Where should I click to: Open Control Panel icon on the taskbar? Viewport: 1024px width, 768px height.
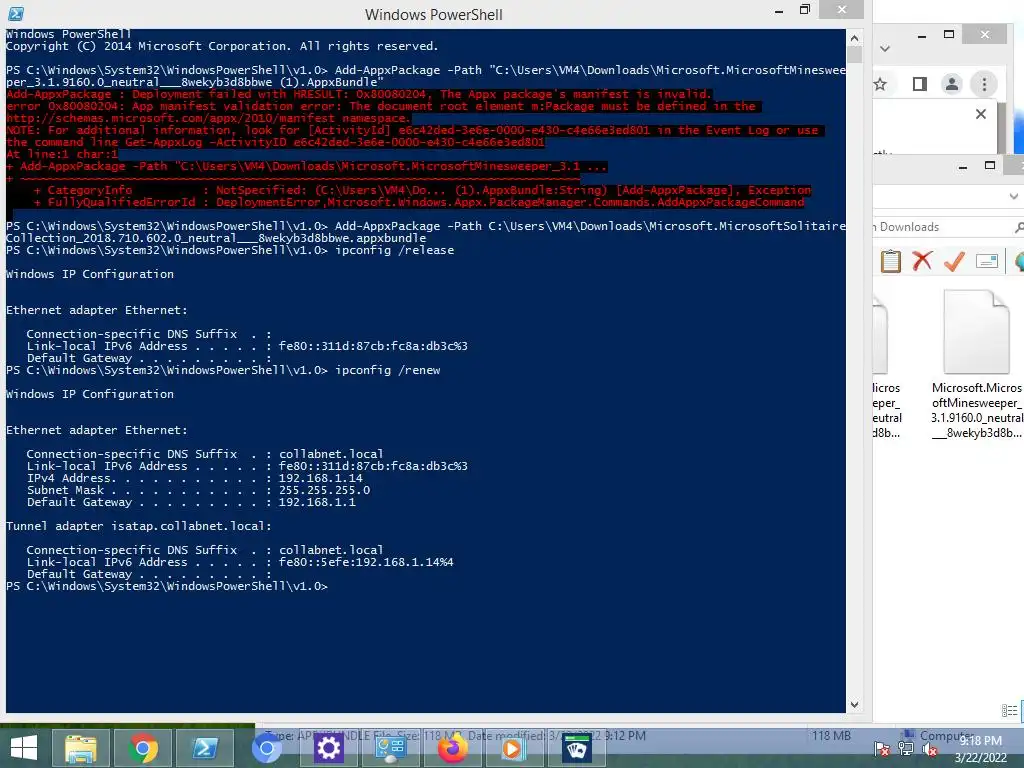click(x=391, y=750)
